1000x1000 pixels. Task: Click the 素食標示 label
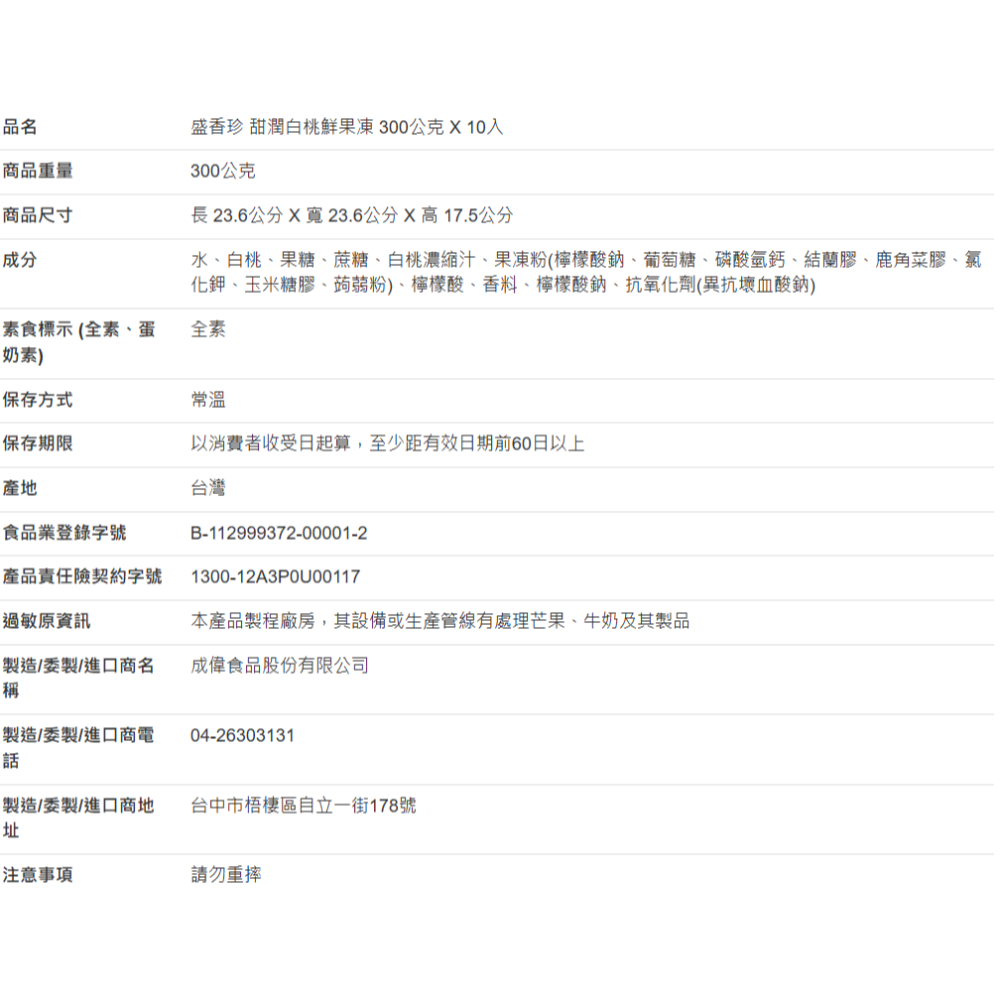(x=78, y=342)
